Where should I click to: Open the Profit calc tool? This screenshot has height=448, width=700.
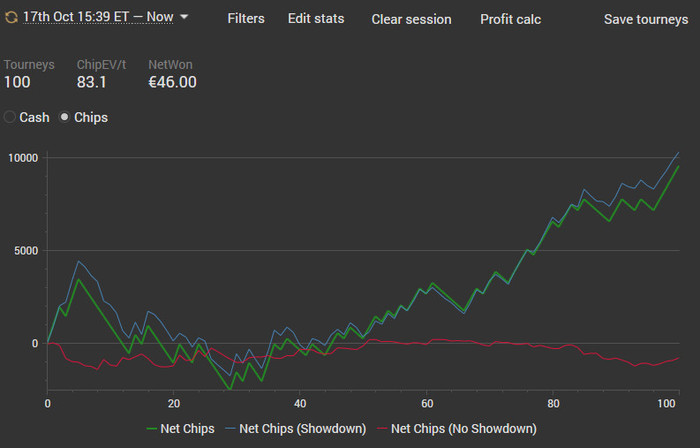click(510, 19)
